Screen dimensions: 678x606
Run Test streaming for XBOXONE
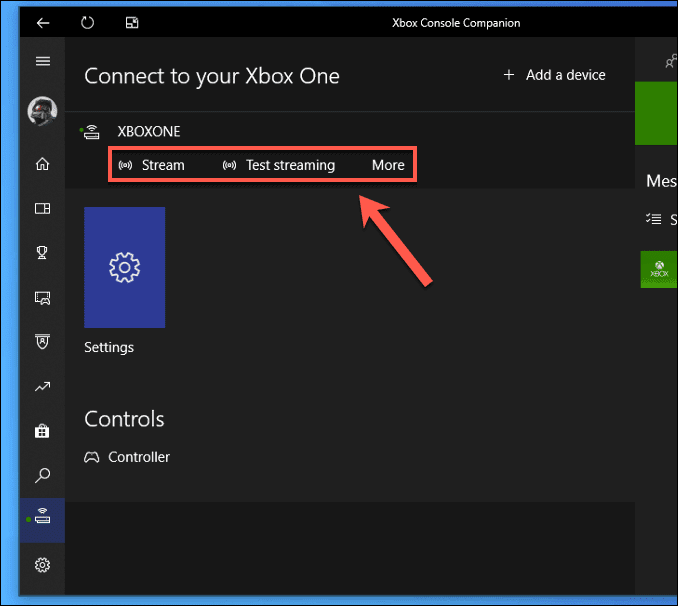[278, 165]
